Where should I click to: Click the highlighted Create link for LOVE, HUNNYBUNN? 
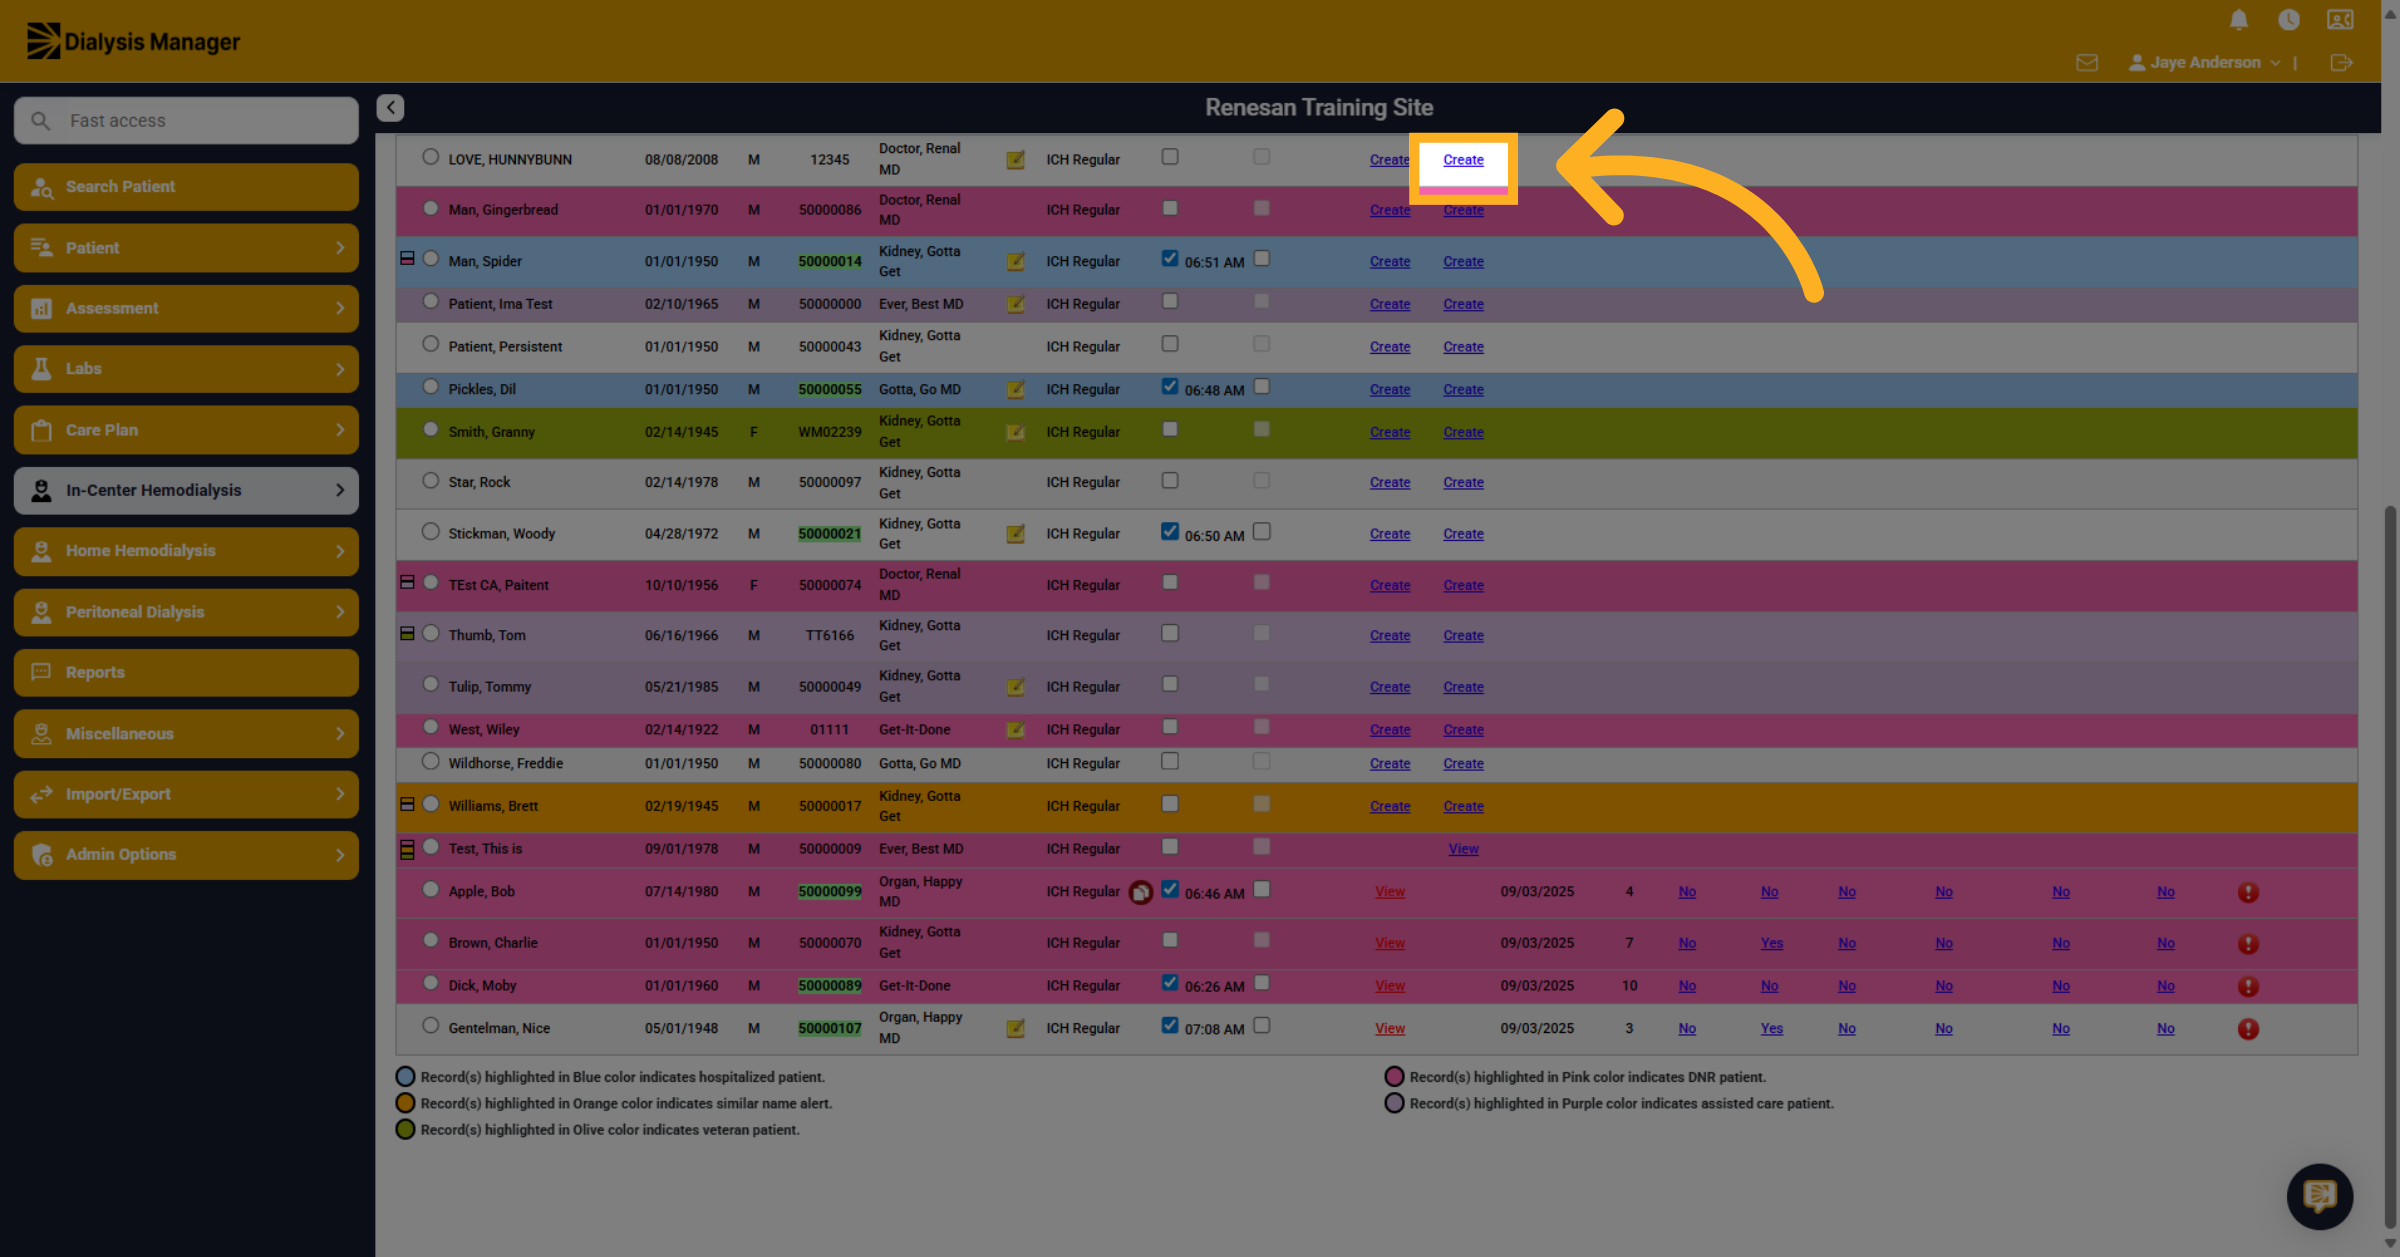(1463, 160)
